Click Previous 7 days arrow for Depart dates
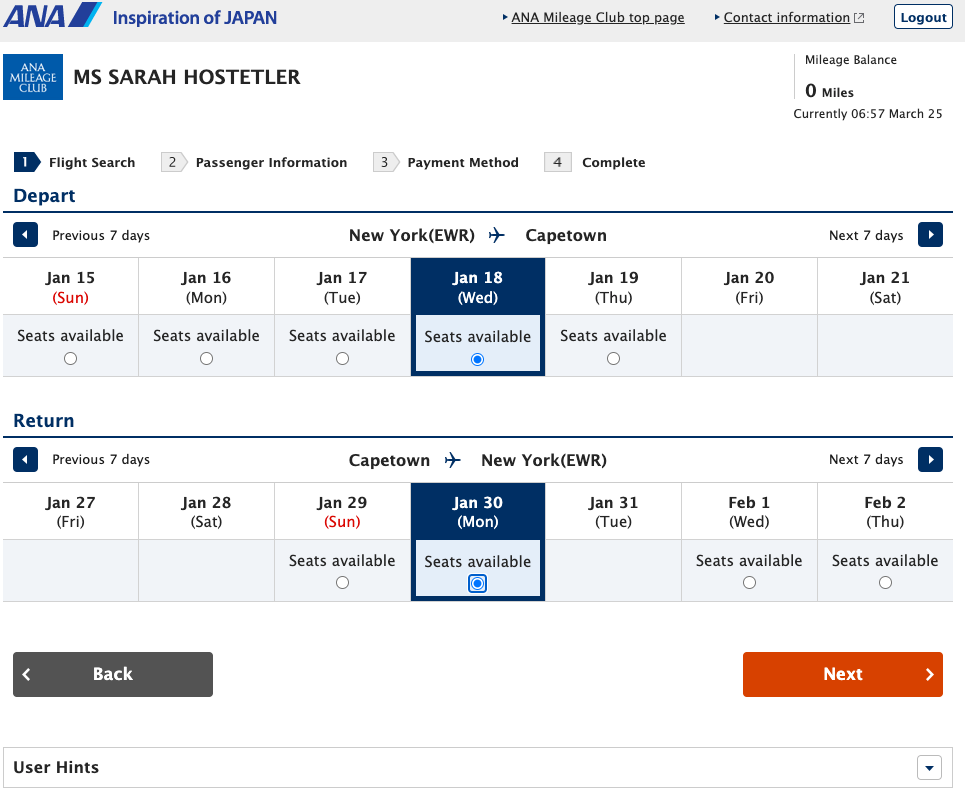Viewport: 965px width, 803px height. tap(25, 234)
